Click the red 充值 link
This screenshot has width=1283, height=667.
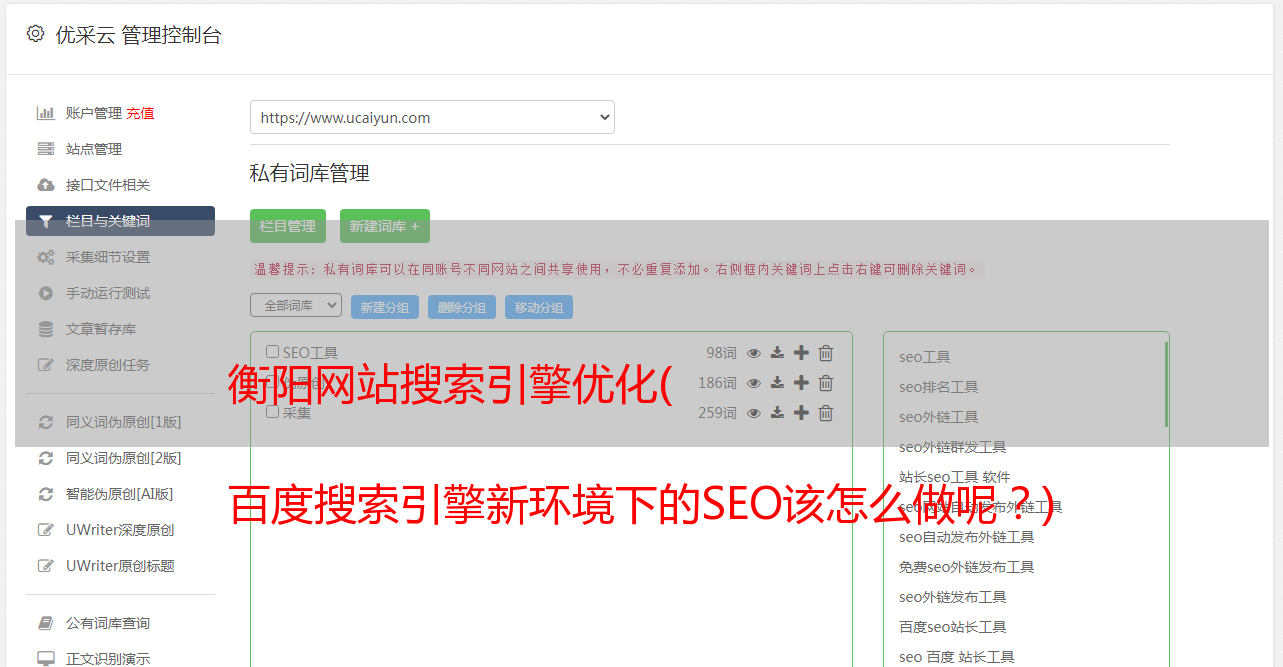(140, 113)
